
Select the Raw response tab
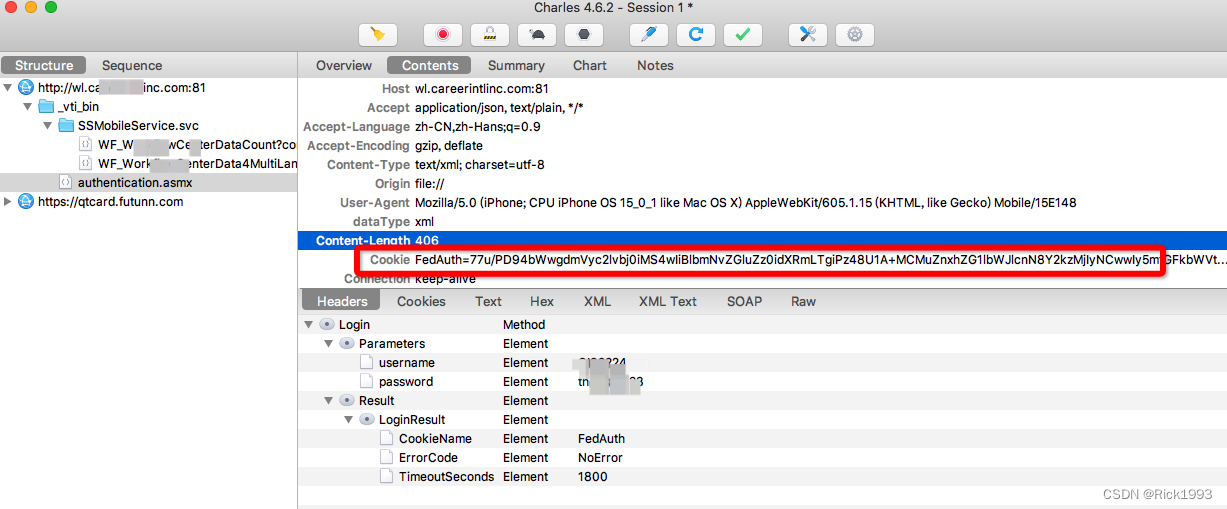[803, 301]
